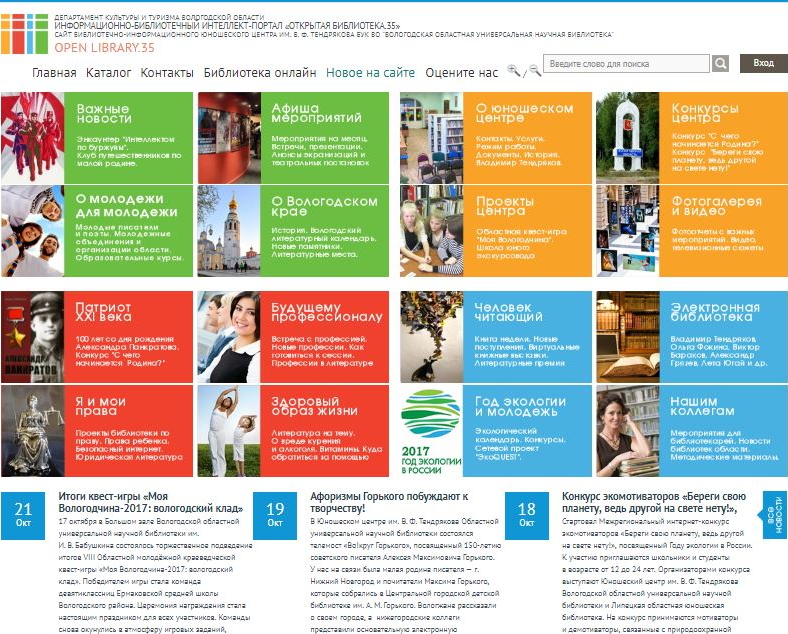
Task: Click the О молодежи smiling faces thumbnail
Action: (33, 231)
